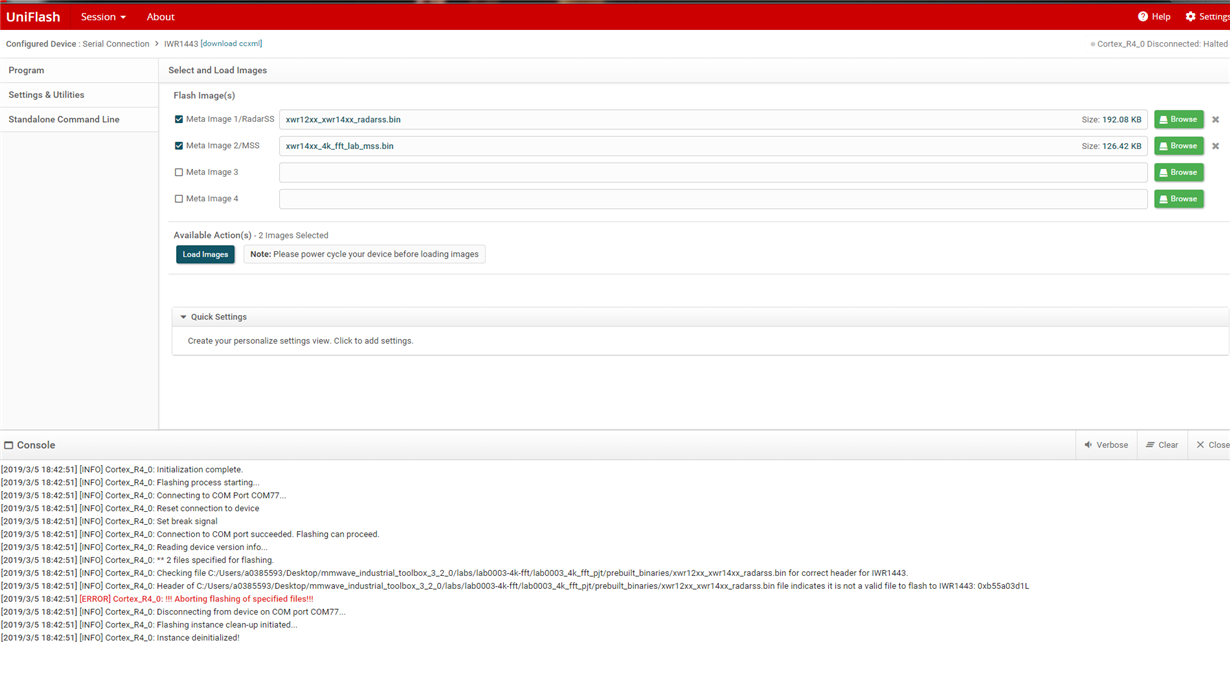Click the Serial Connection breadcrumb text

(x=115, y=44)
